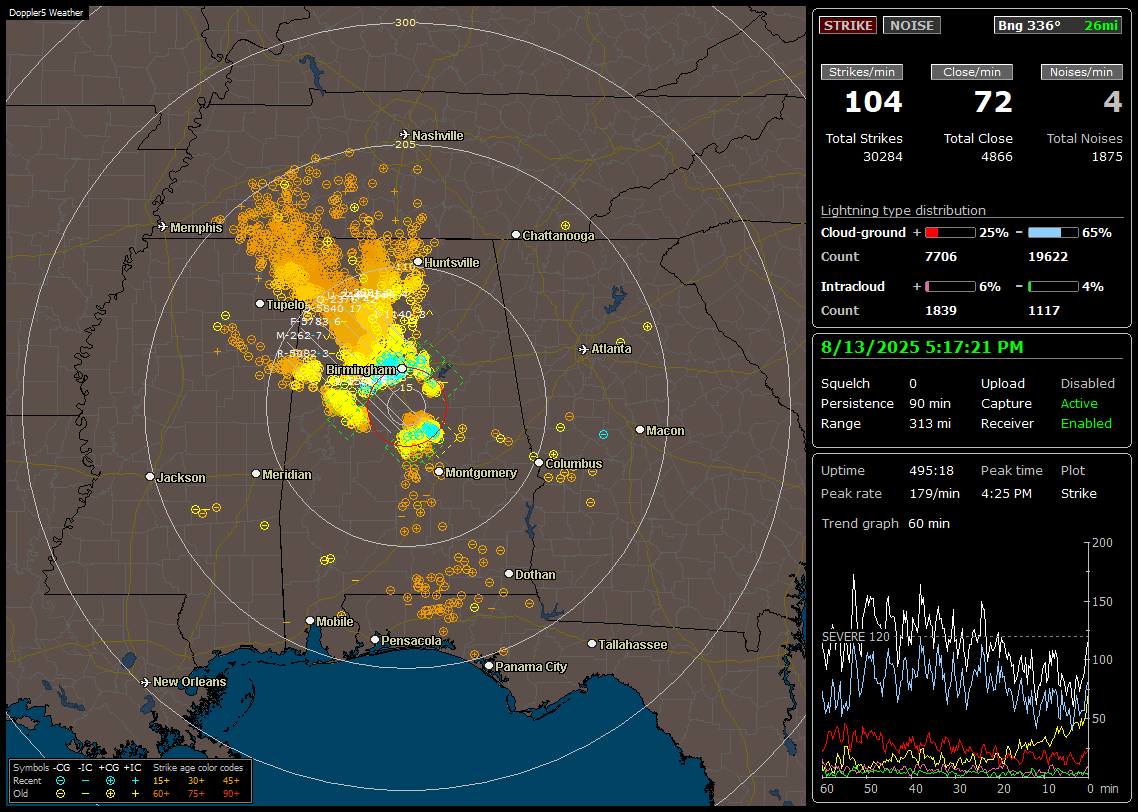
Task: Click the airplane icon beside New Orleans
Action: 146,682
